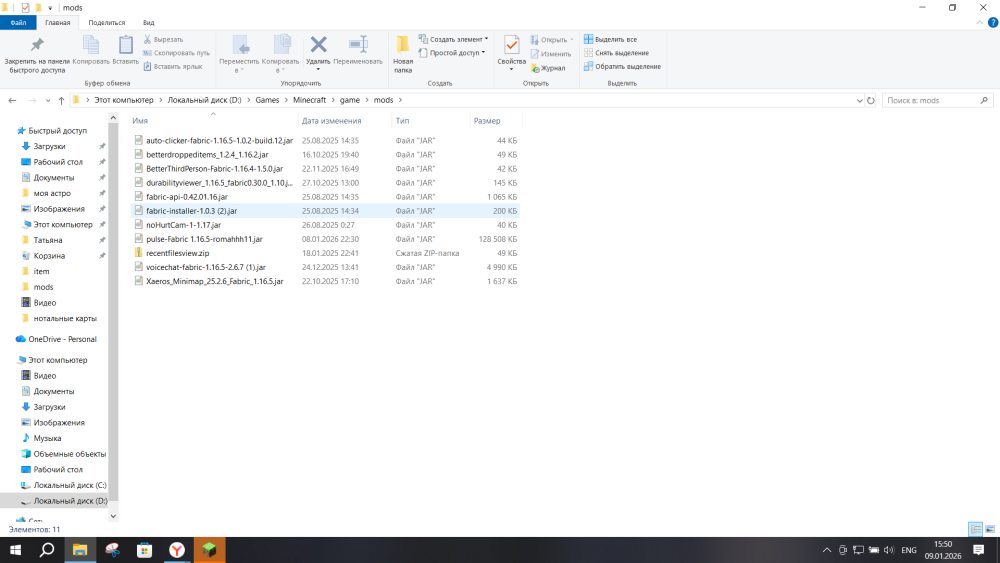The image size is (1000, 563).
Task: Click Изменить edit button in ribbon
Action: point(550,54)
